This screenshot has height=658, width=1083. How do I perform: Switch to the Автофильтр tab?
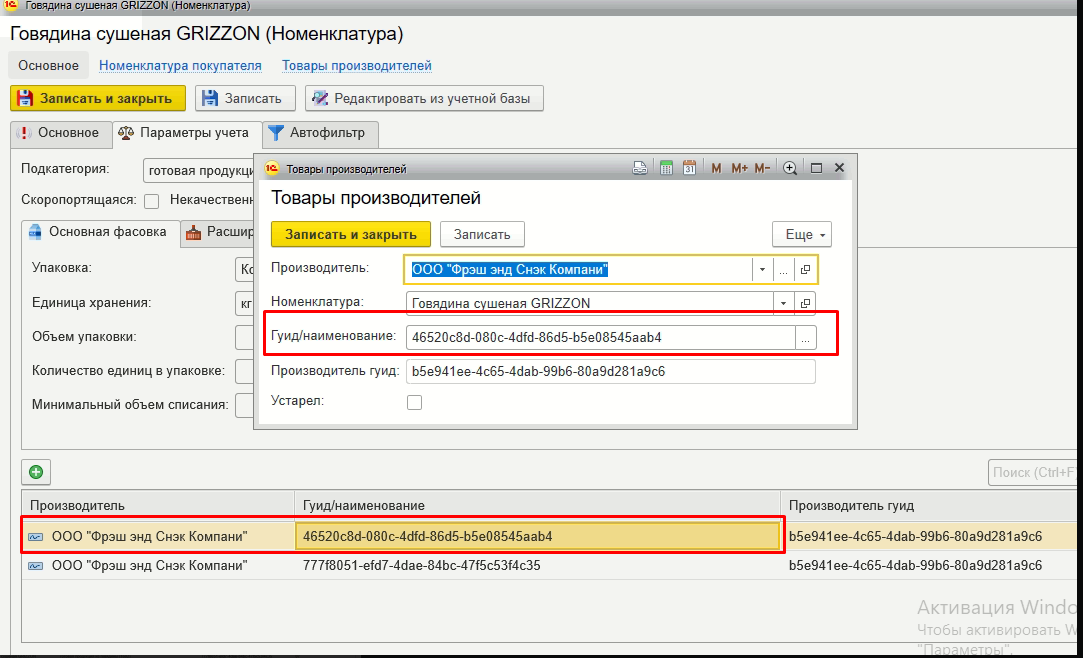click(x=320, y=133)
